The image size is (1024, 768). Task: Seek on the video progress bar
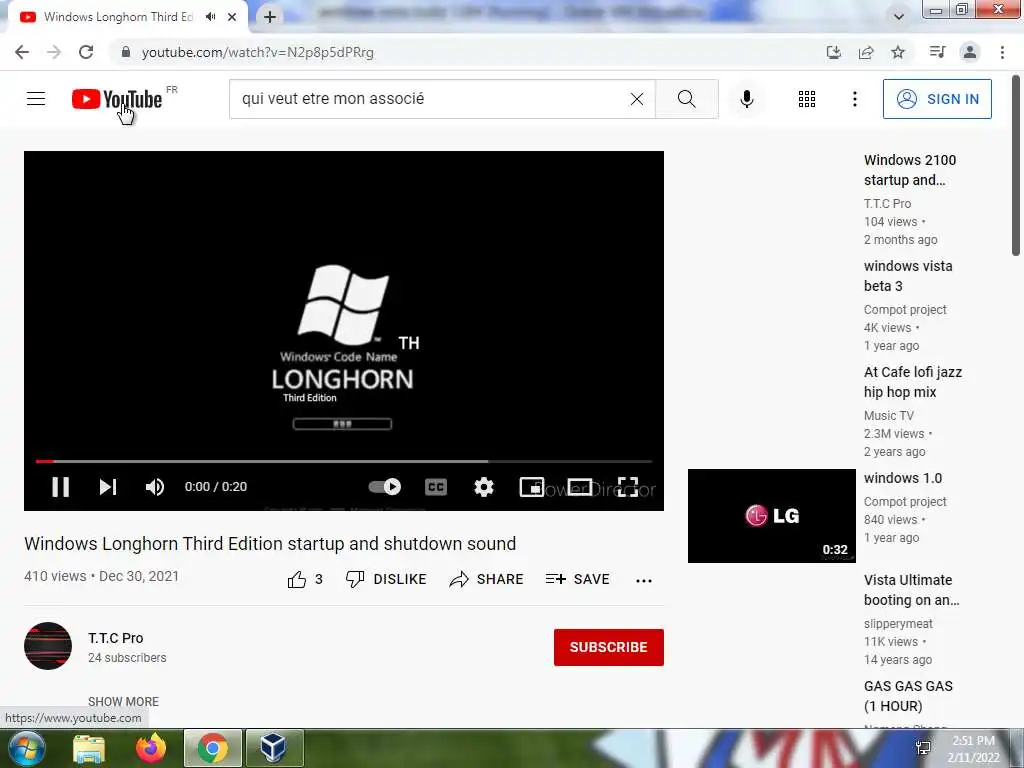(x=344, y=461)
